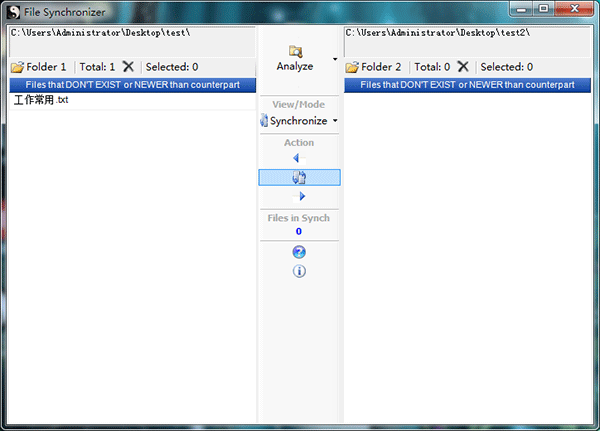600x431 pixels.
Task: Open the Analyze dropdown arrow
Action: click(335, 60)
